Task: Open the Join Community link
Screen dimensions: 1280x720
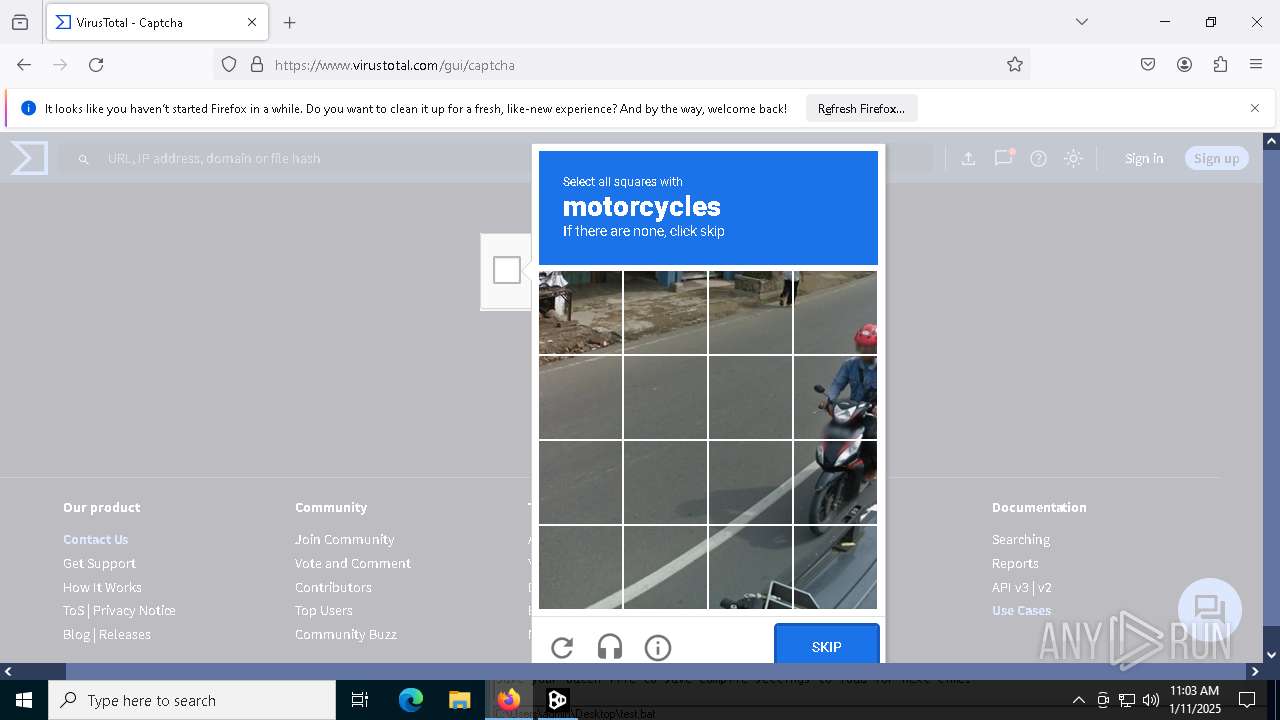Action: [344, 539]
